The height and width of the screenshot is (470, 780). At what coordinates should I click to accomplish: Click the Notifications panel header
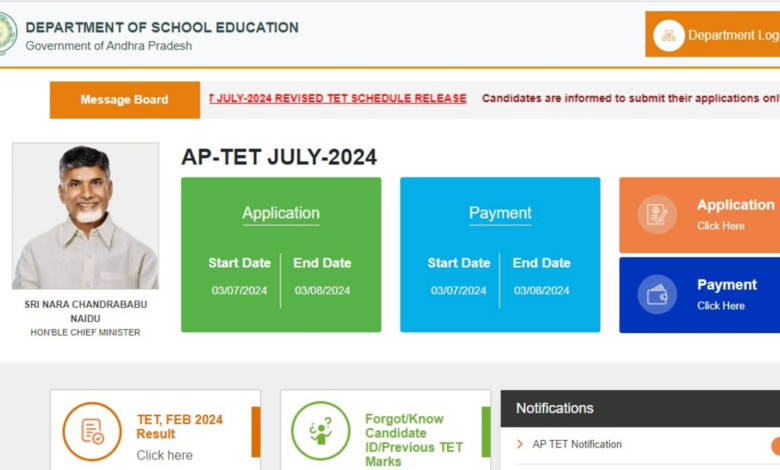point(640,408)
